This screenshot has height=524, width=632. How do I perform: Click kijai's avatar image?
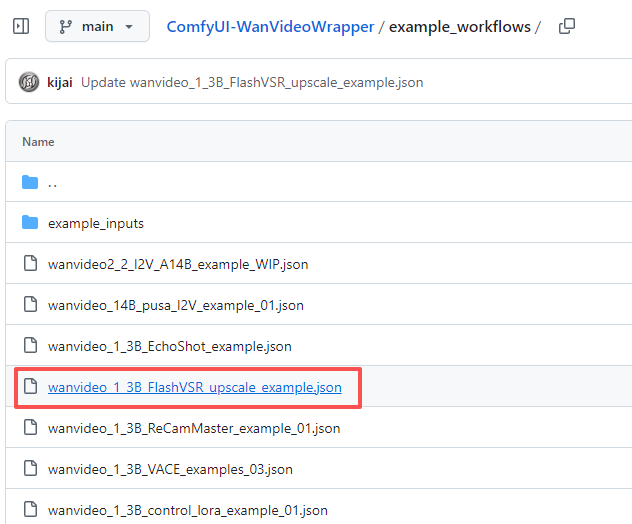29,82
